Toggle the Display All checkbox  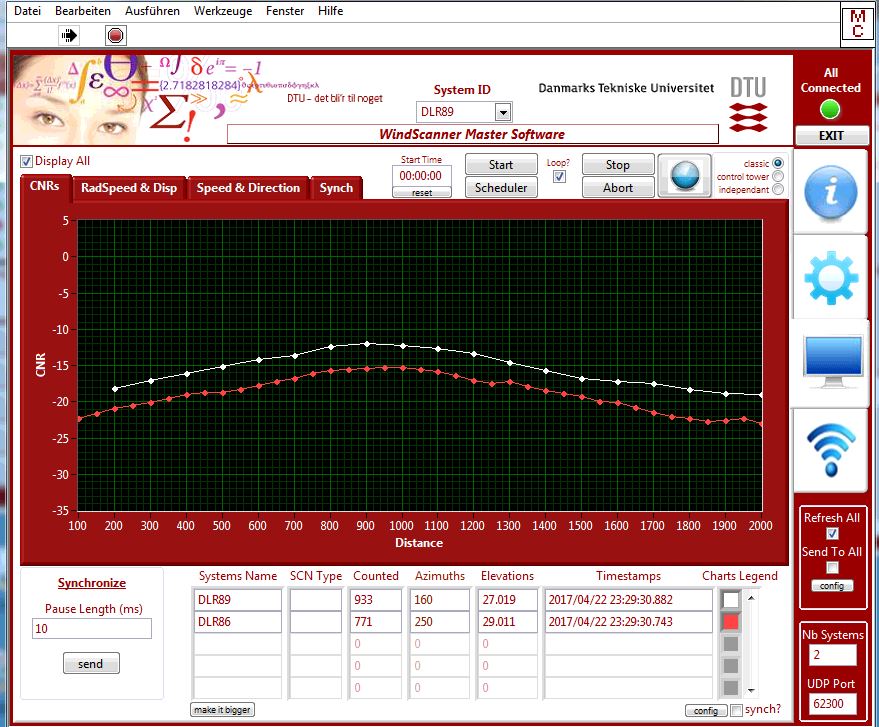click(x=26, y=161)
